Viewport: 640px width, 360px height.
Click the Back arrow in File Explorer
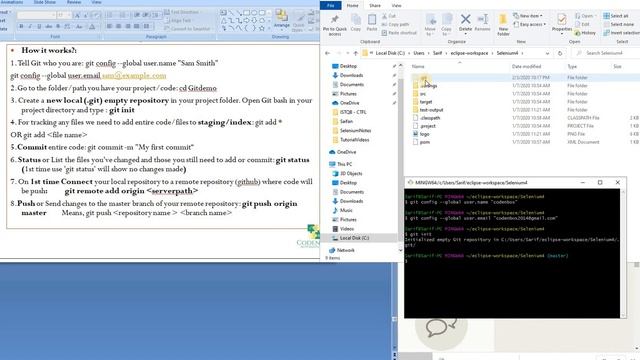328,53
